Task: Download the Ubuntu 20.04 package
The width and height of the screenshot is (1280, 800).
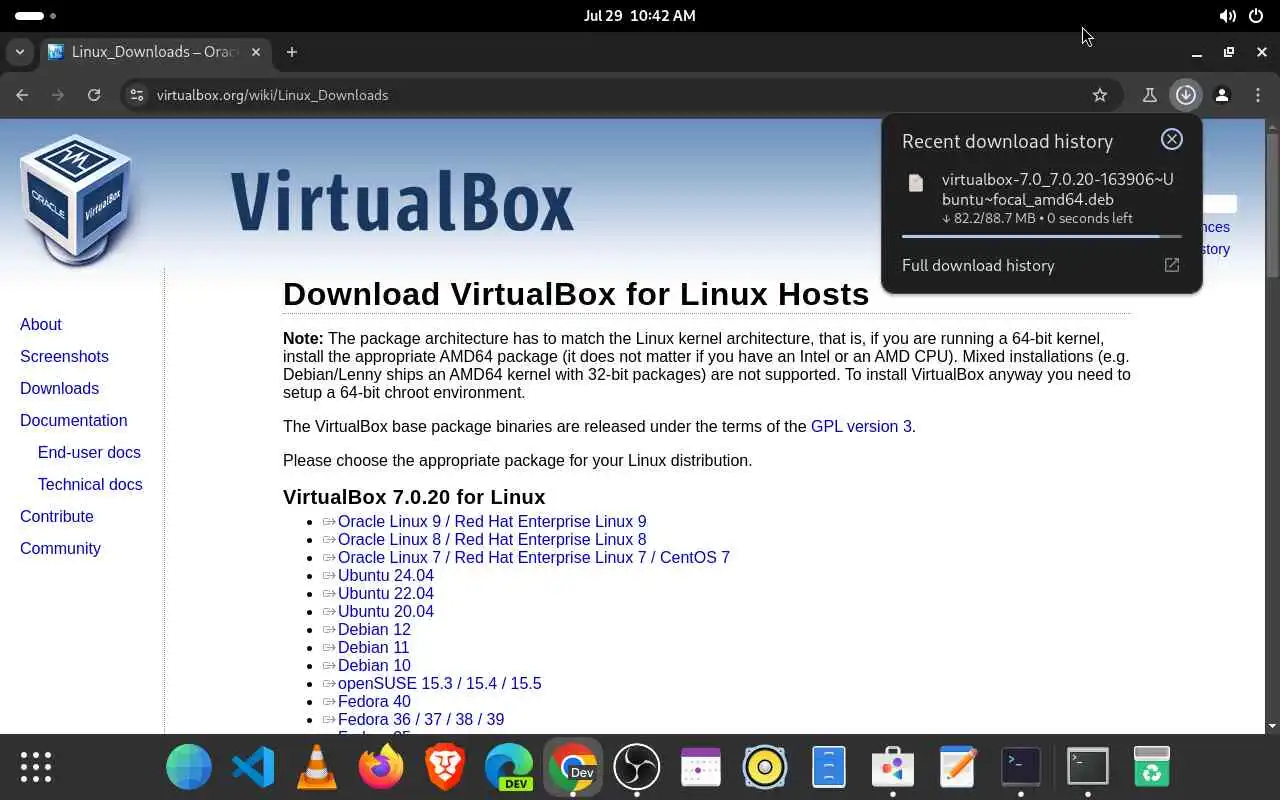Action: pos(386,611)
